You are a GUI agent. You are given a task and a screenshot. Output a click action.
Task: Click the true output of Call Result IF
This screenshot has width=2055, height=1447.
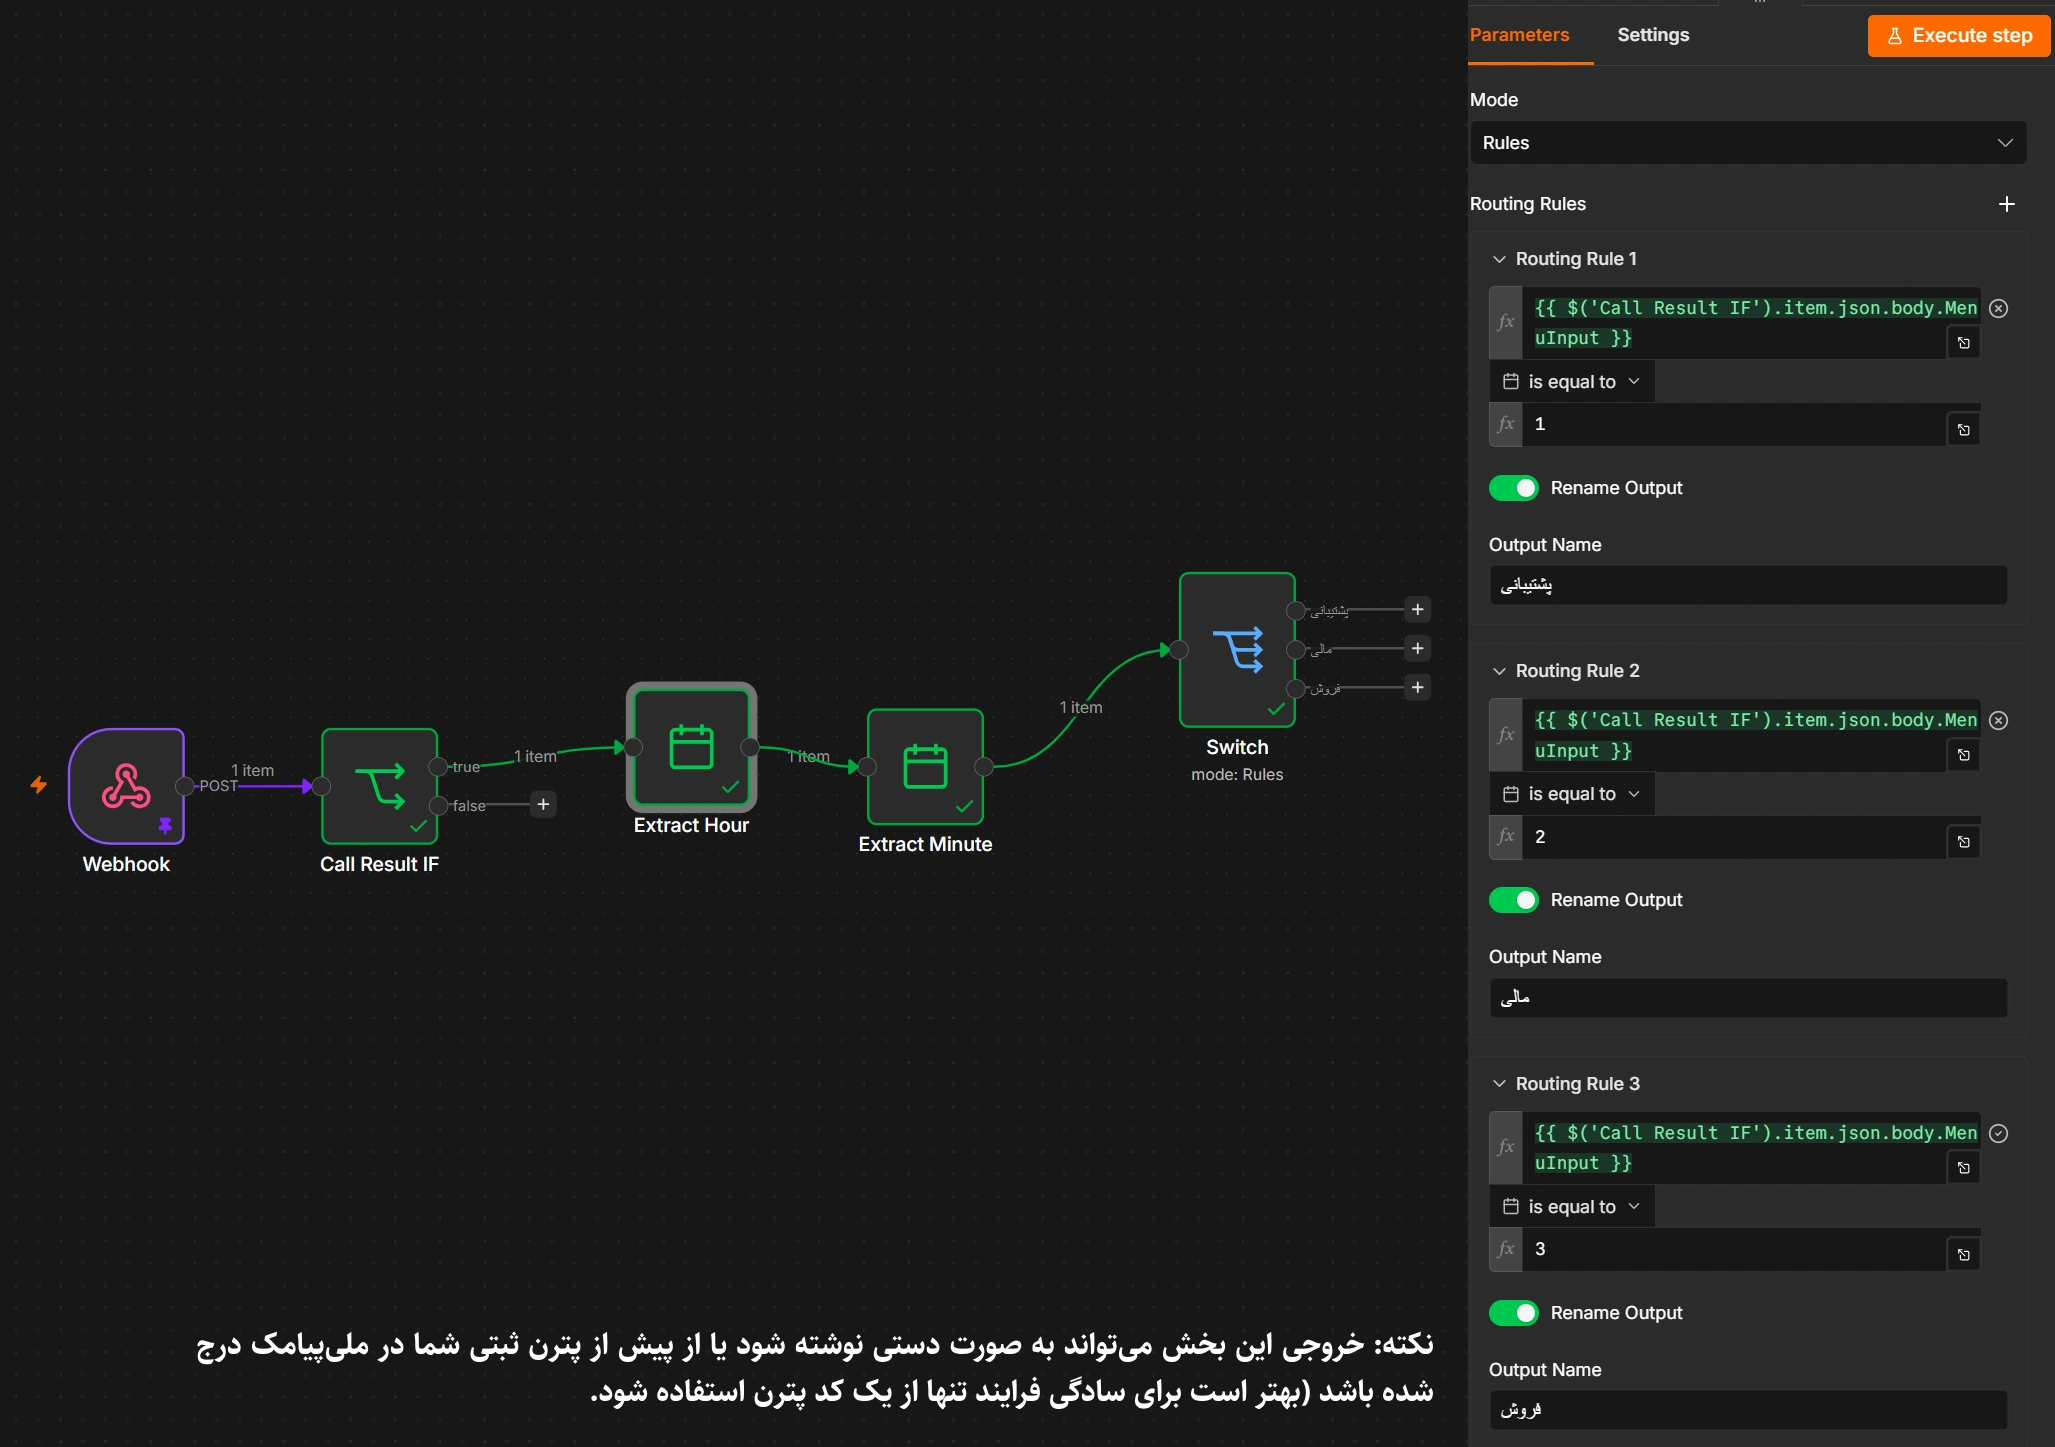[437, 767]
